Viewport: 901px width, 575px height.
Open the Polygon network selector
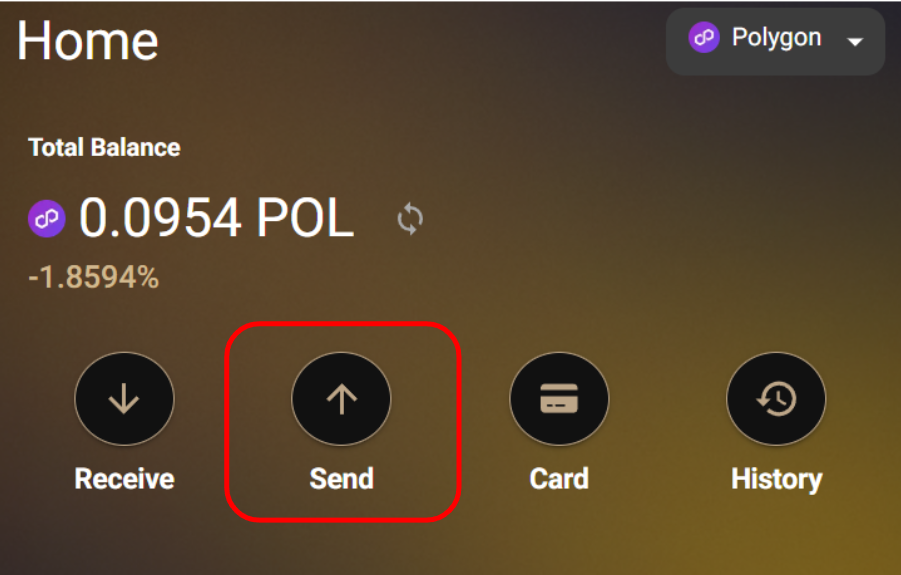[x=775, y=41]
